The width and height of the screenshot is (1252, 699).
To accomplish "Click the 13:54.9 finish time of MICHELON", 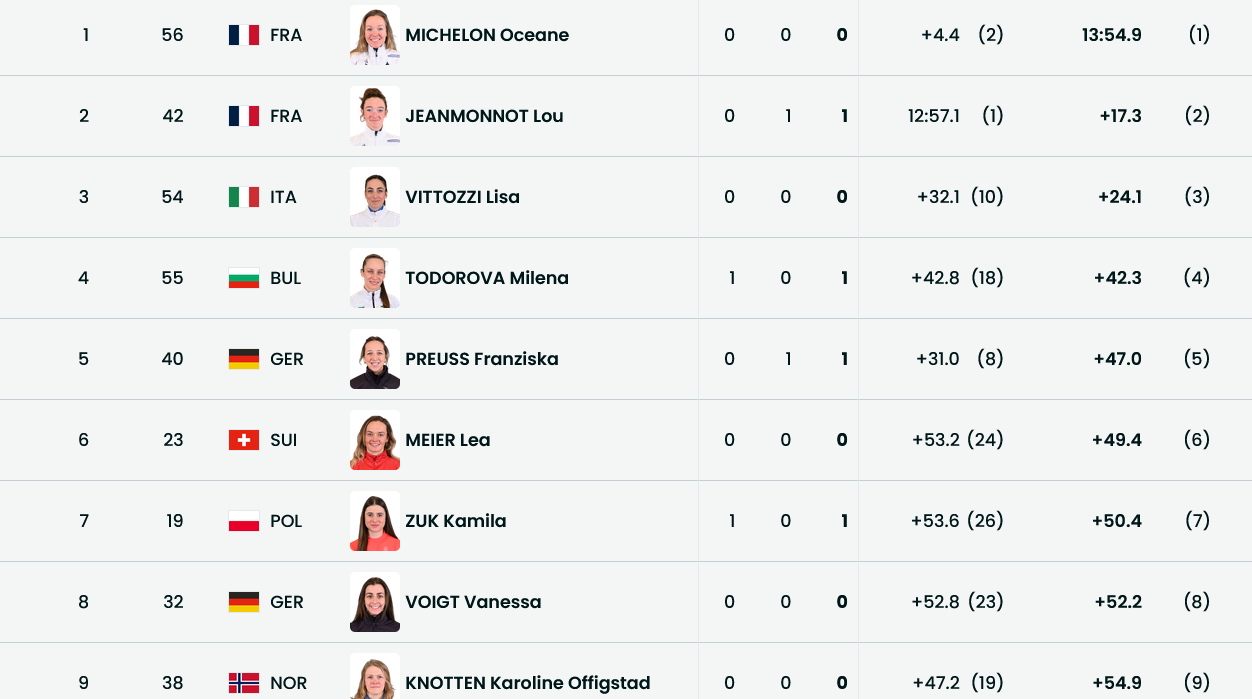I will pos(1111,35).
